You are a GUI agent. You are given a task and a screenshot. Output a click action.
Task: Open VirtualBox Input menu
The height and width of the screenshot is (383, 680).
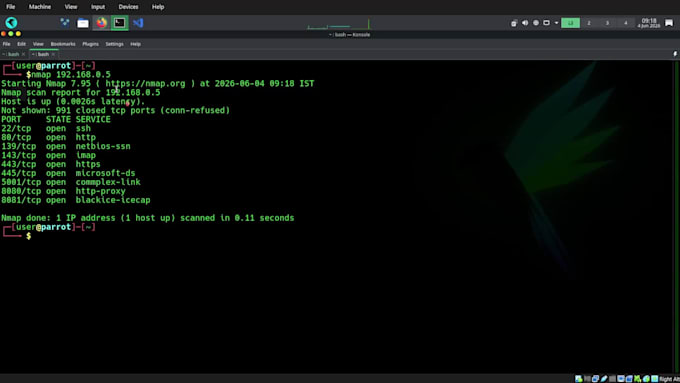[98, 7]
